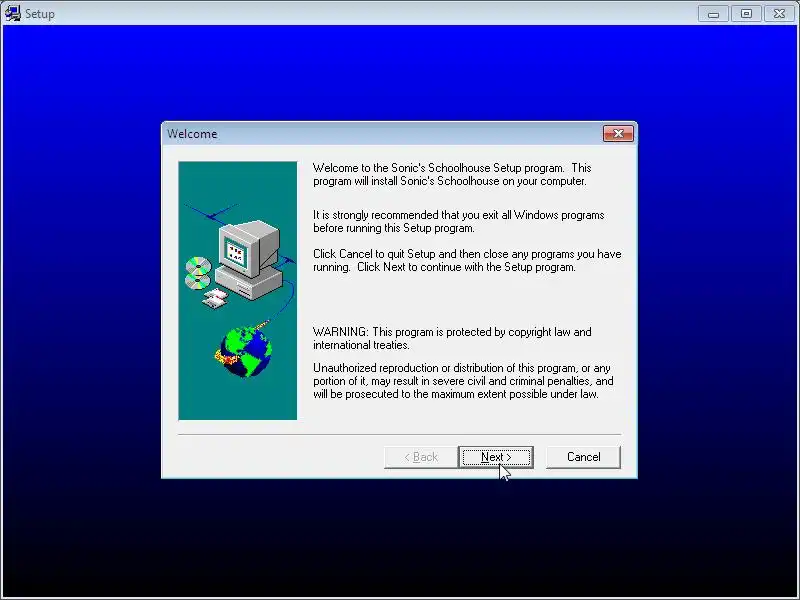800x600 pixels.
Task: Maximize the Setup window
Action: [x=746, y=14]
